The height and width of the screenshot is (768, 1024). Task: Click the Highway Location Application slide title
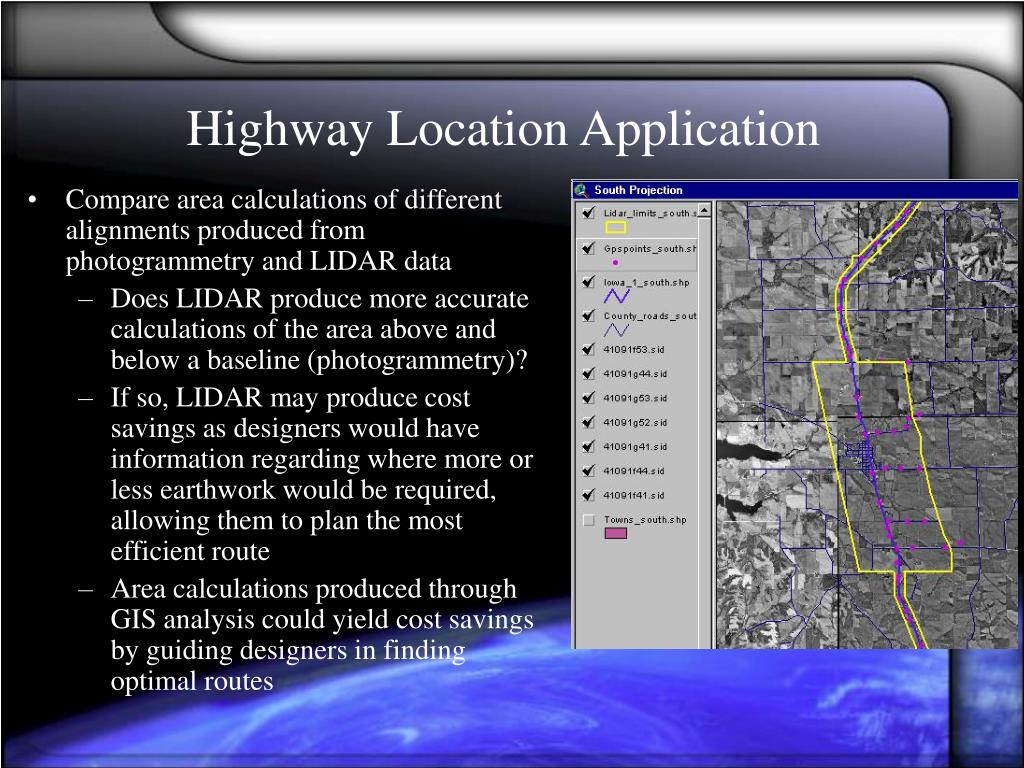tap(503, 129)
